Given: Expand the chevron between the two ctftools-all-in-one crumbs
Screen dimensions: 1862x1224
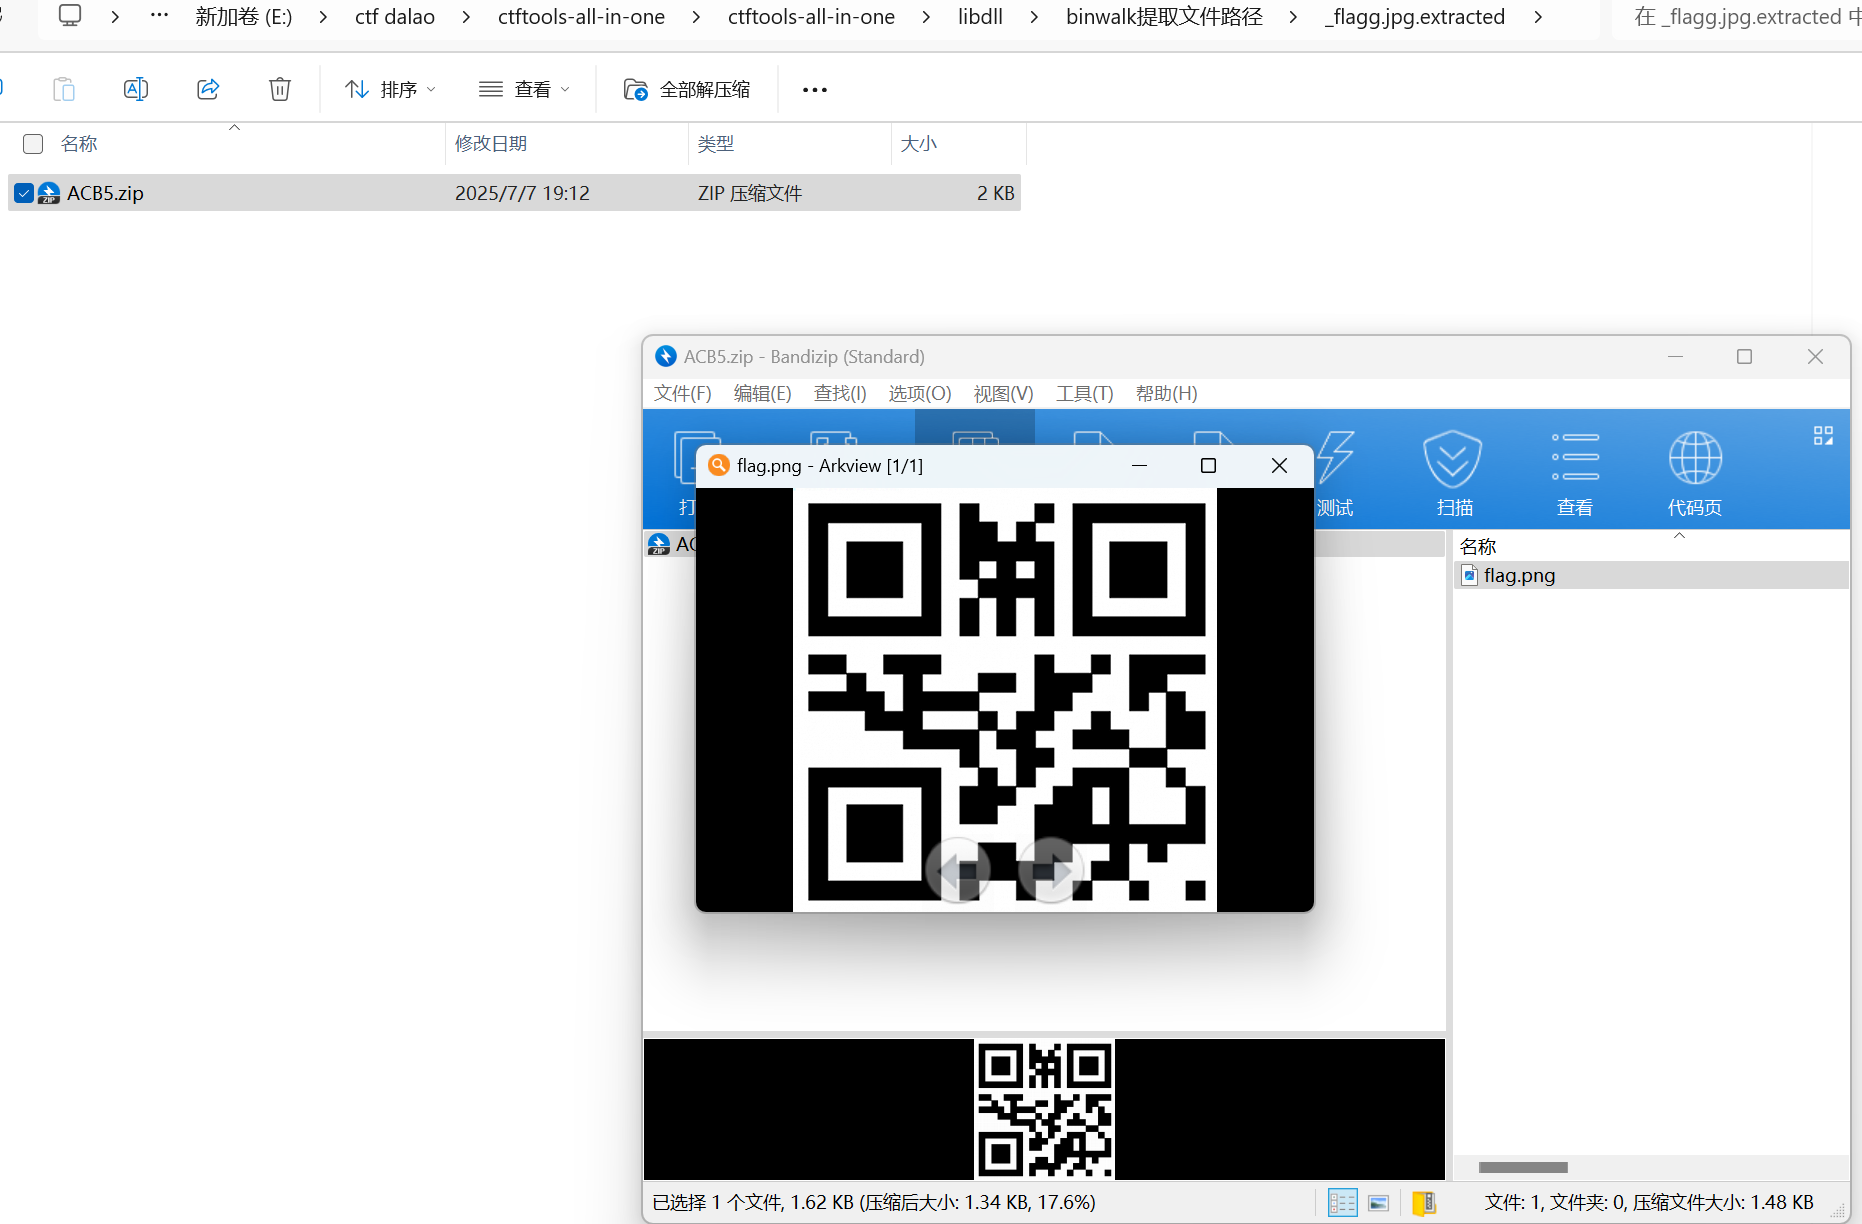Looking at the screenshot, I should pyautogui.click(x=696, y=17).
